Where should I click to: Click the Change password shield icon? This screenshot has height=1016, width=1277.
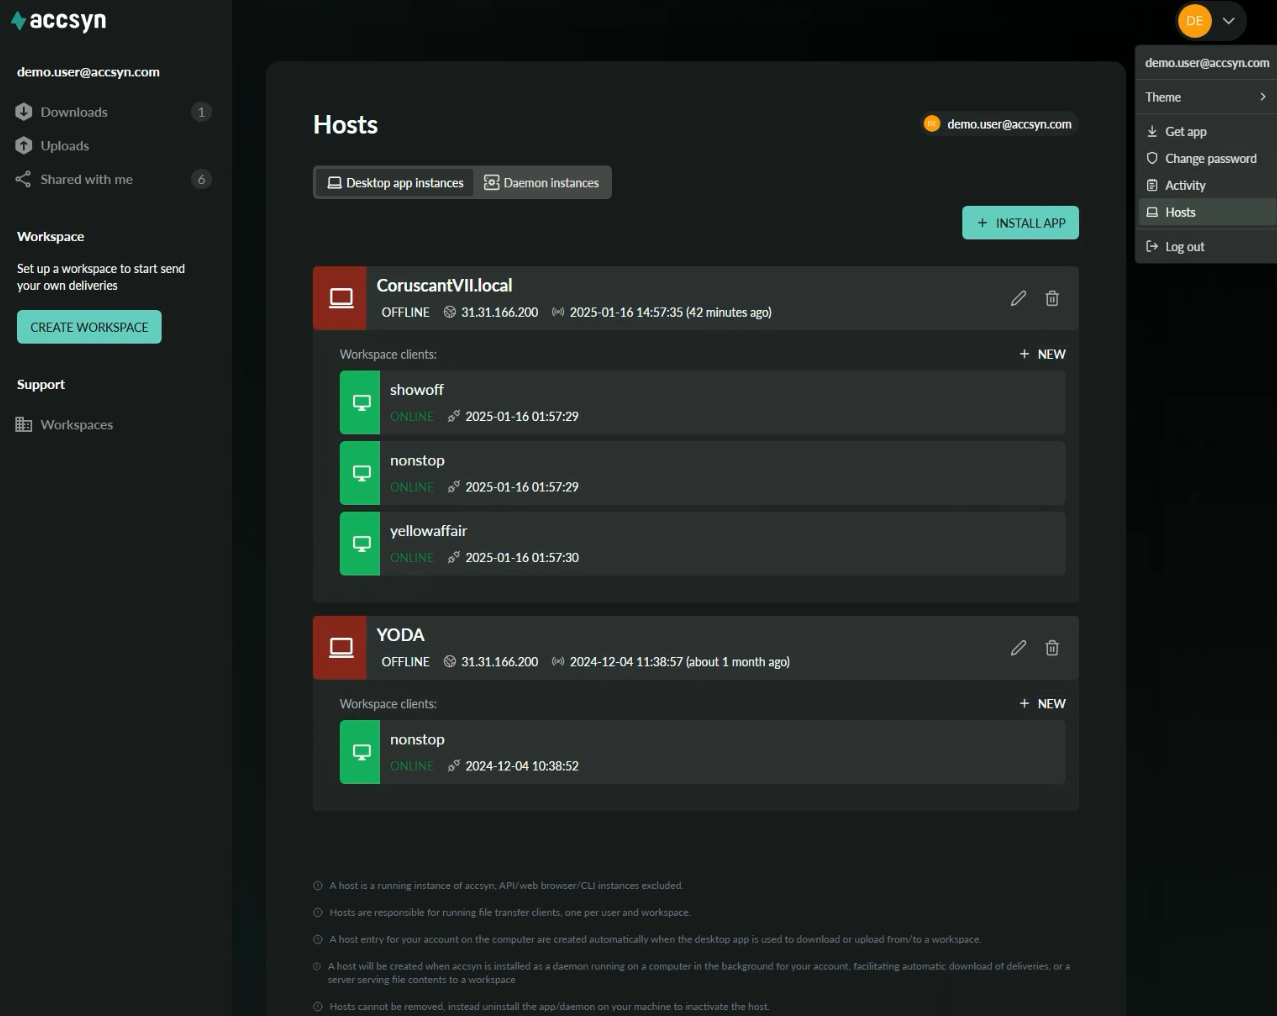click(1152, 159)
